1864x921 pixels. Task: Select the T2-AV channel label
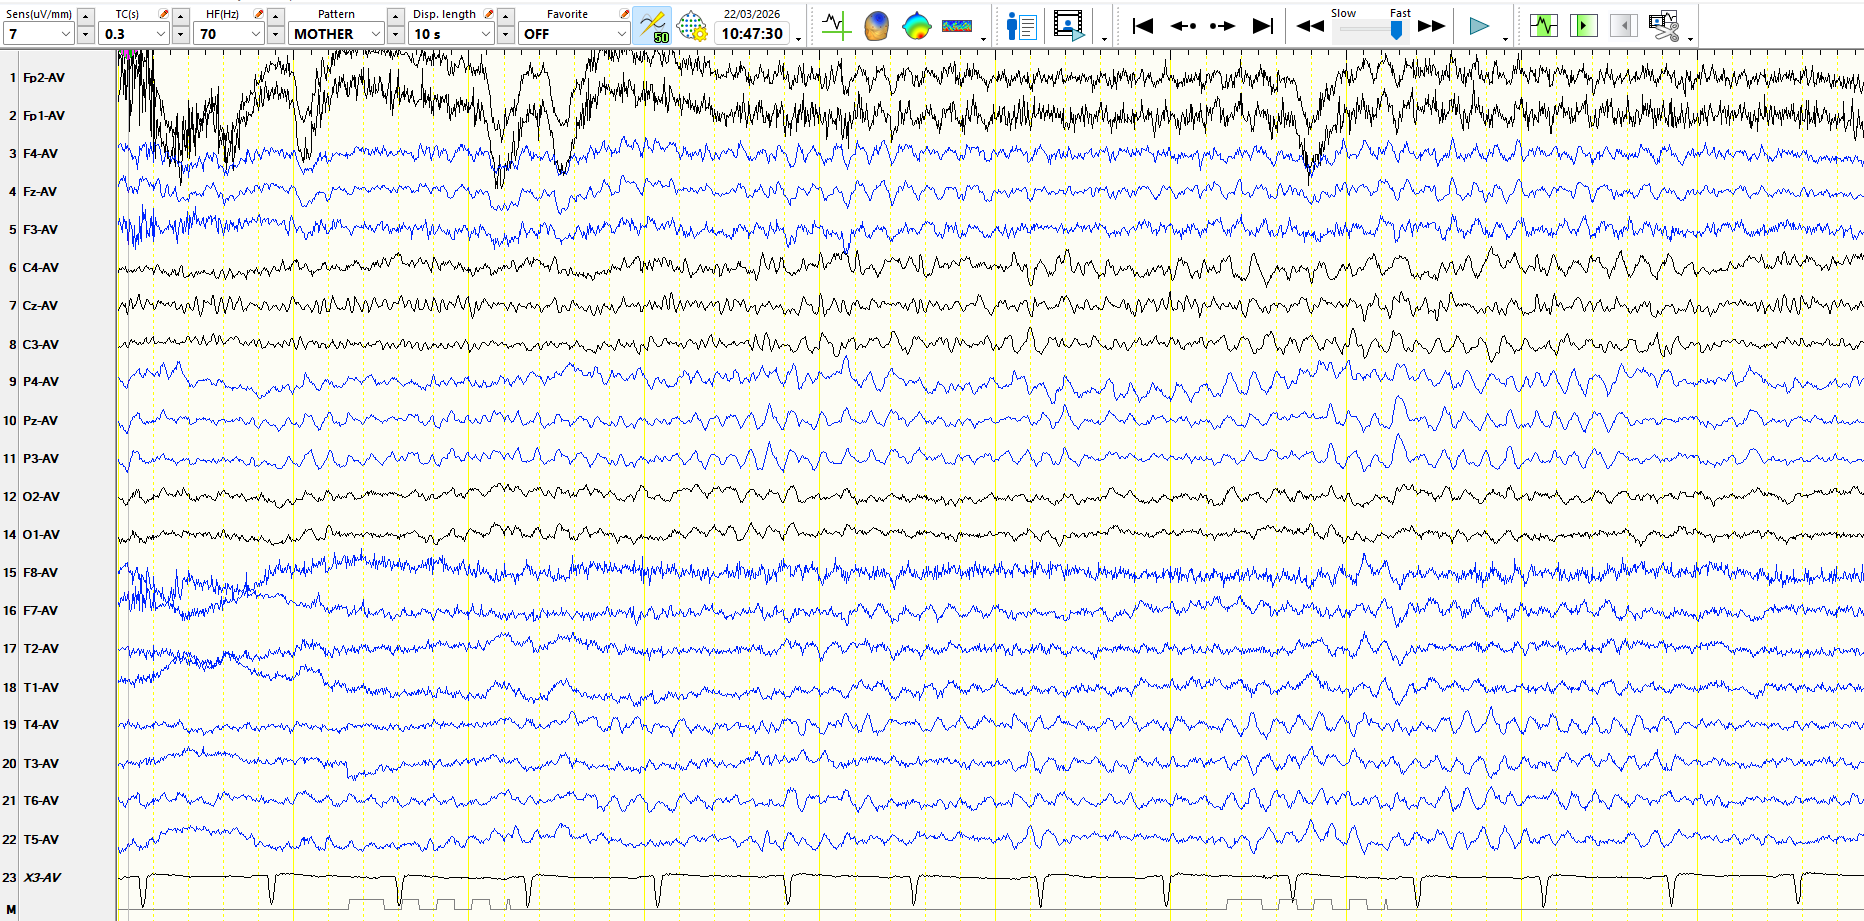point(41,649)
